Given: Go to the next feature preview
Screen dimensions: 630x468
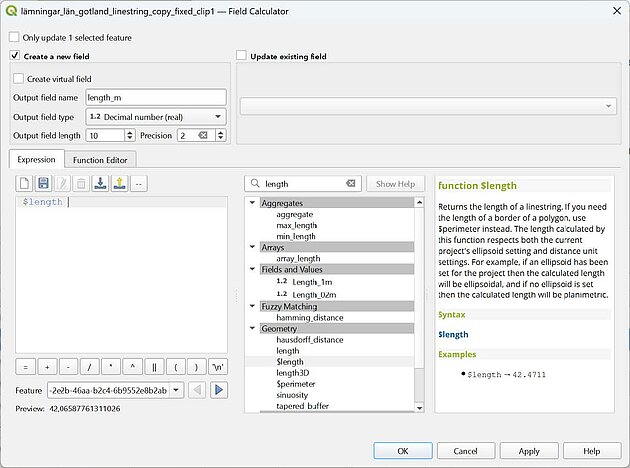Looking at the screenshot, I should click(x=219, y=390).
